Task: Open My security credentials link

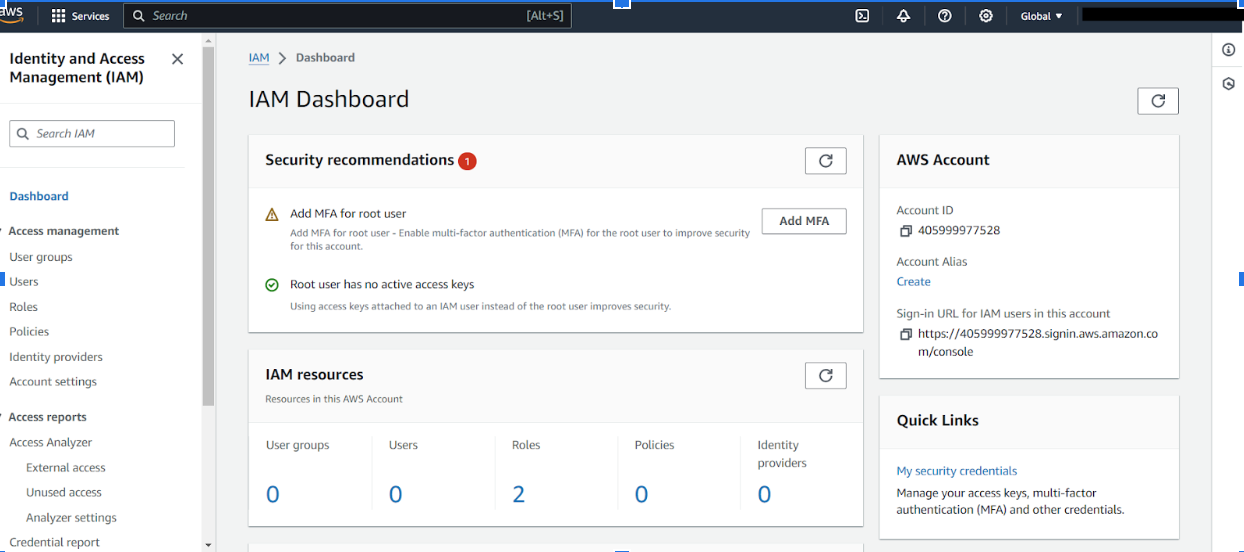Action: (x=956, y=471)
